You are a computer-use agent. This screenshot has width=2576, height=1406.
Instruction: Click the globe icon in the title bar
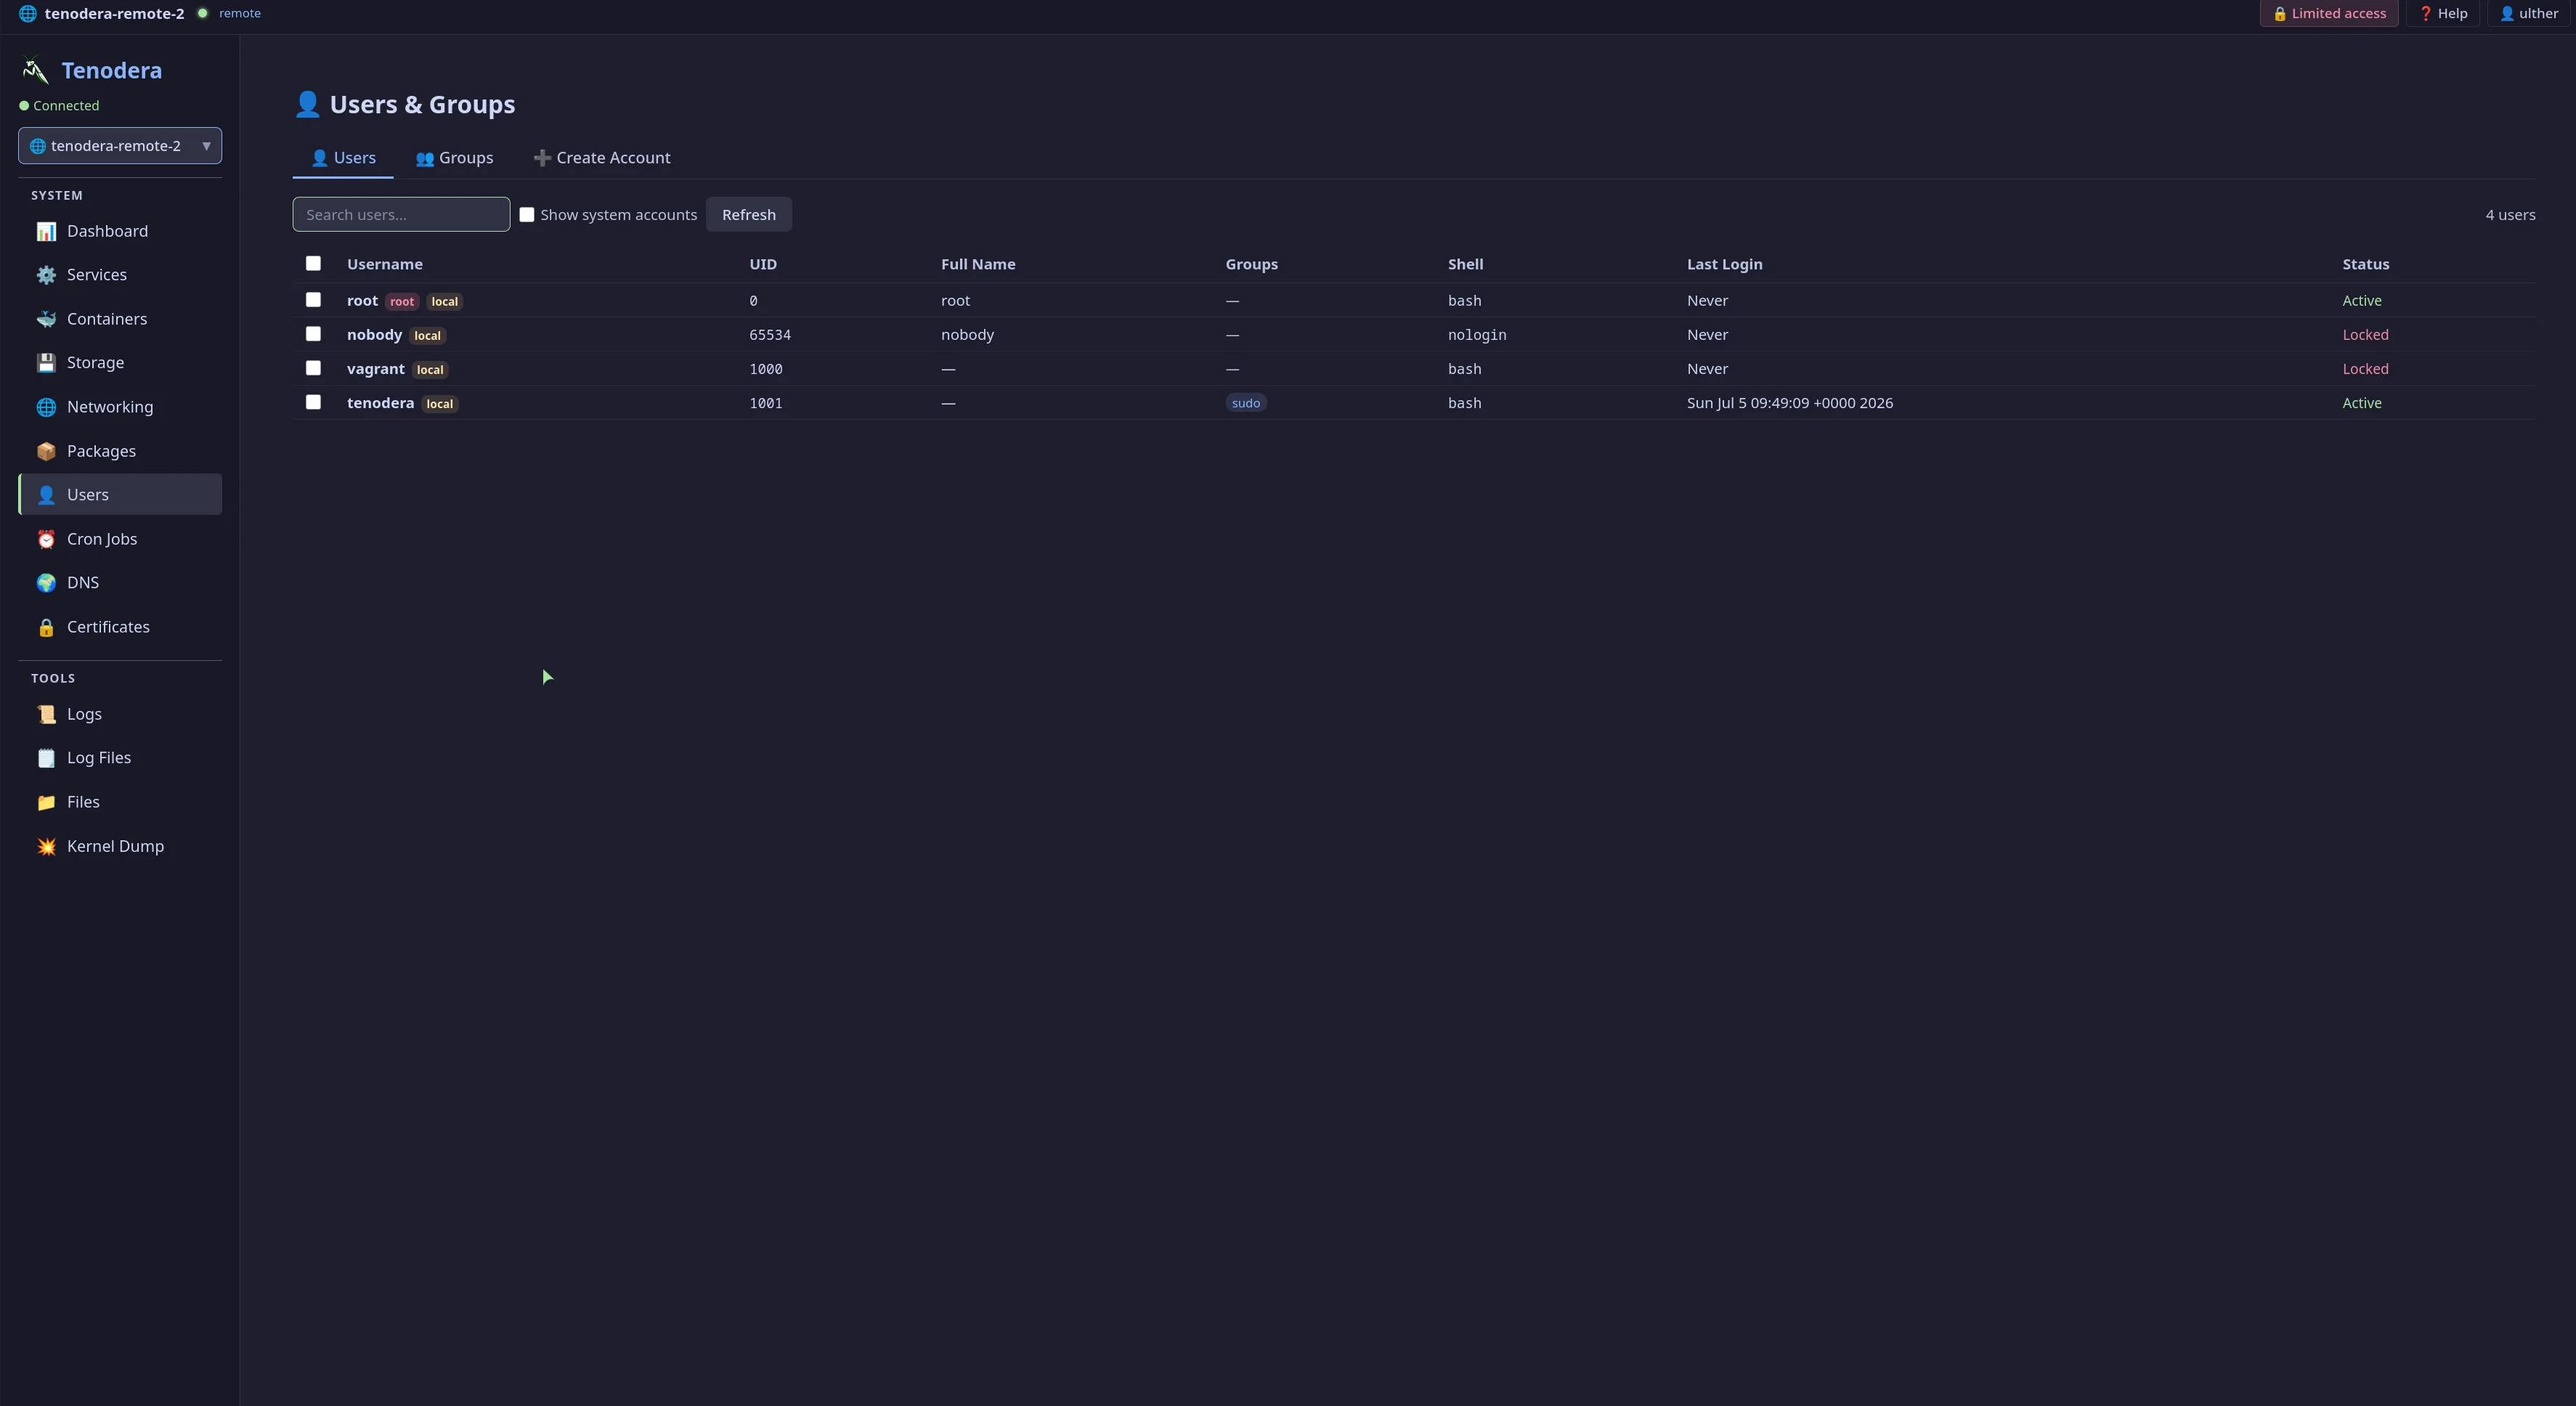(28, 14)
